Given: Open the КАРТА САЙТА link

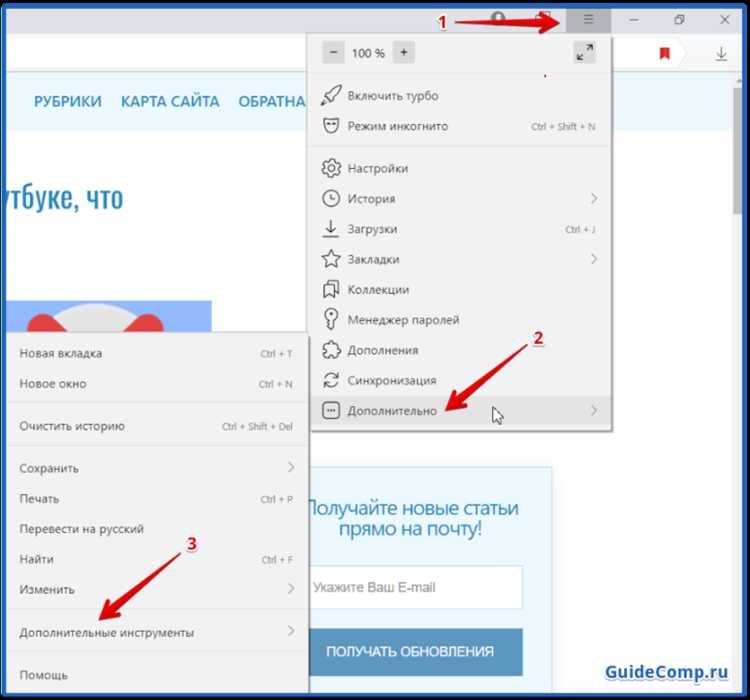Looking at the screenshot, I should point(170,101).
